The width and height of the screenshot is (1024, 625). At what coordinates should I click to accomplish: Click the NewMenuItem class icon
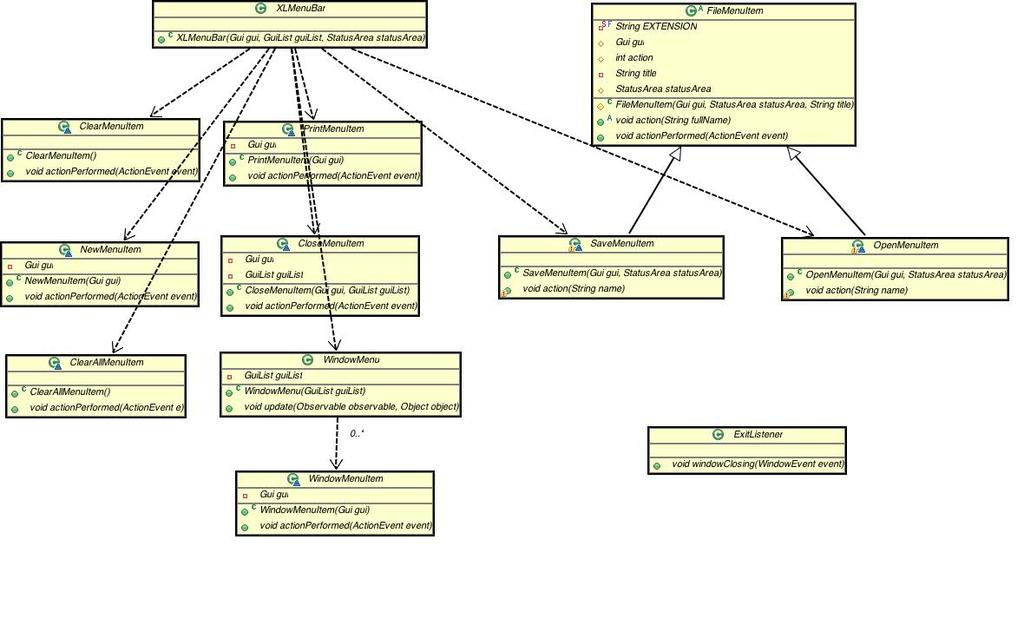[65, 250]
